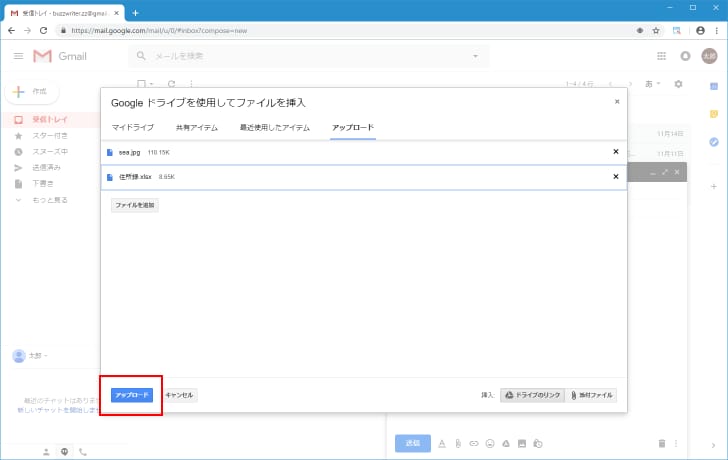Click browser back arrow
This screenshot has width=728, height=460.
click(12, 31)
